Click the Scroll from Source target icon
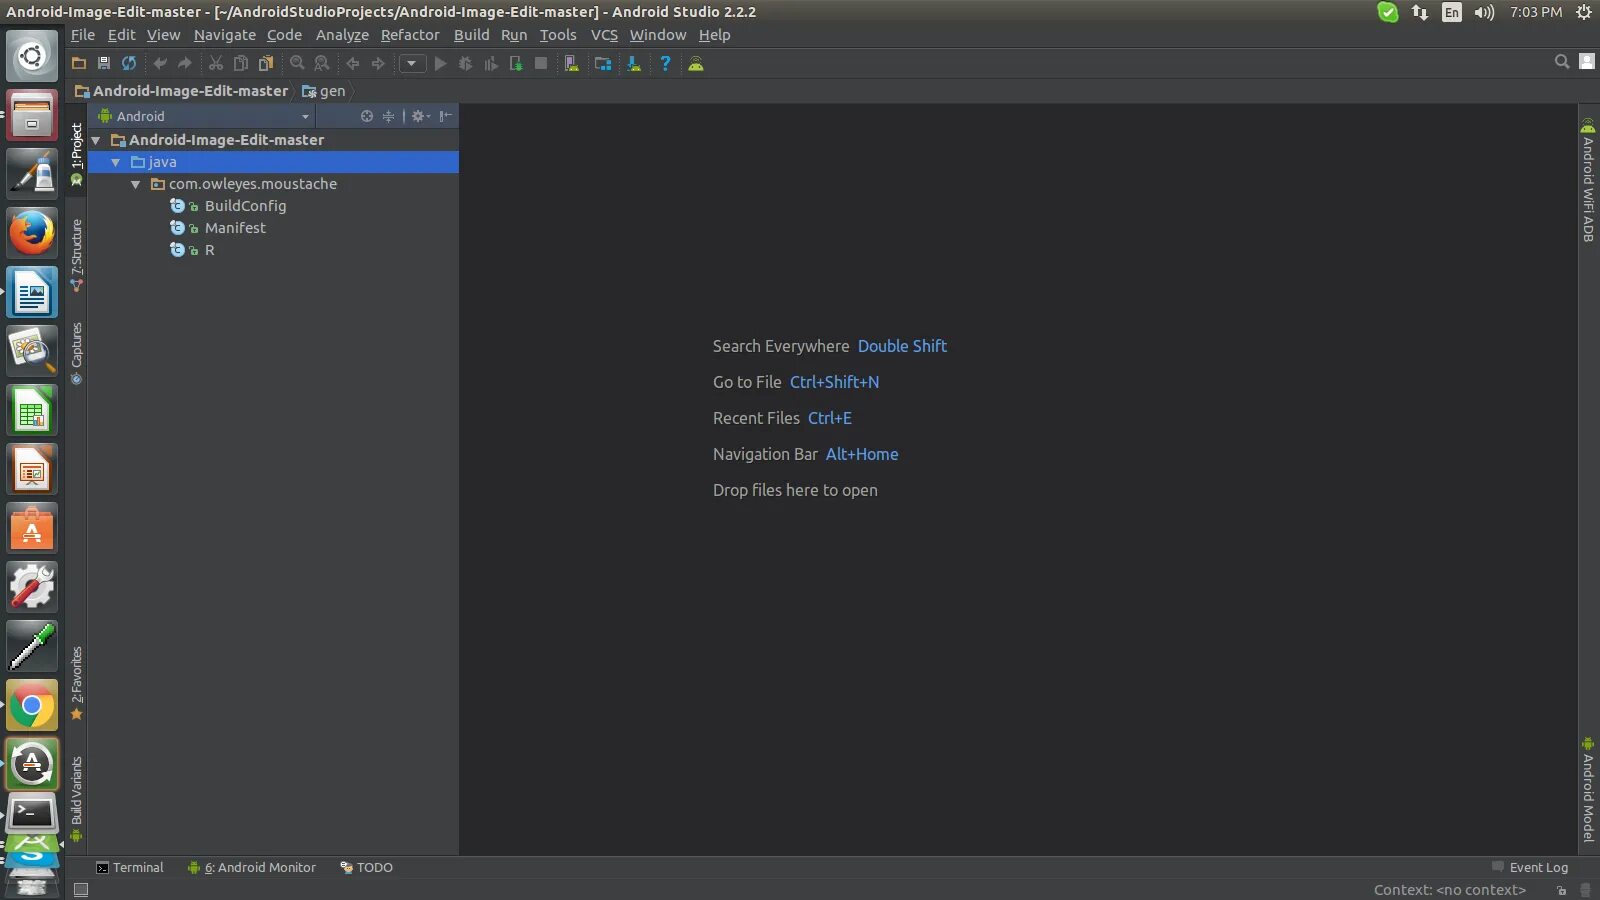The image size is (1600, 900). click(x=367, y=116)
